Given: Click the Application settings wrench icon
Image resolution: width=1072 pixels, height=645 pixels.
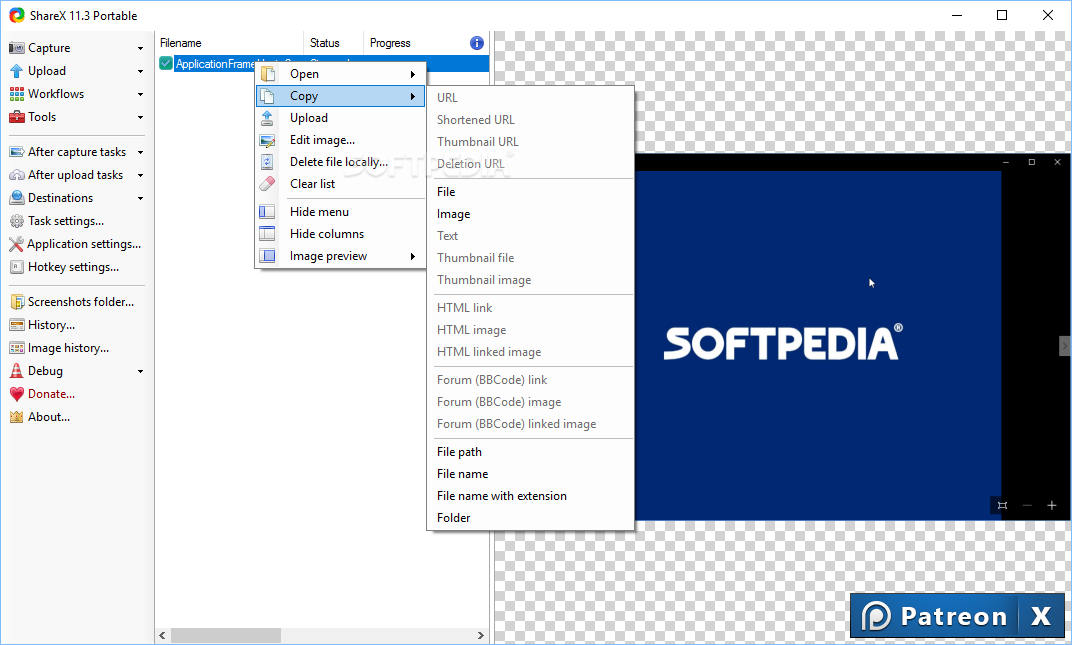Looking at the screenshot, I should coord(16,244).
